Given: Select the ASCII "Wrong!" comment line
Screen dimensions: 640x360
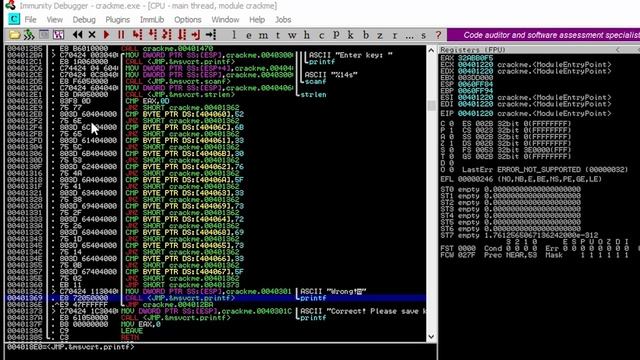Looking at the screenshot, I should (x=333, y=291).
